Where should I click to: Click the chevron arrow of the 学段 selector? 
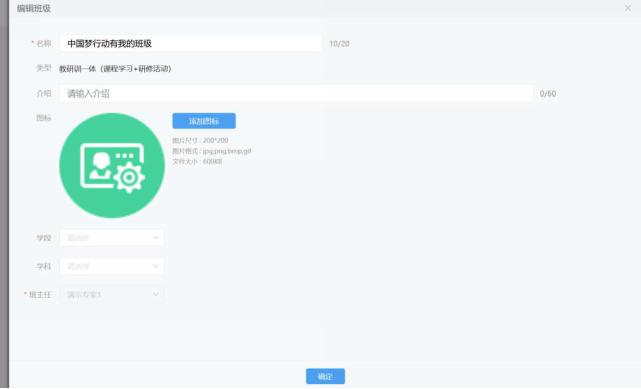pyautogui.click(x=155, y=237)
